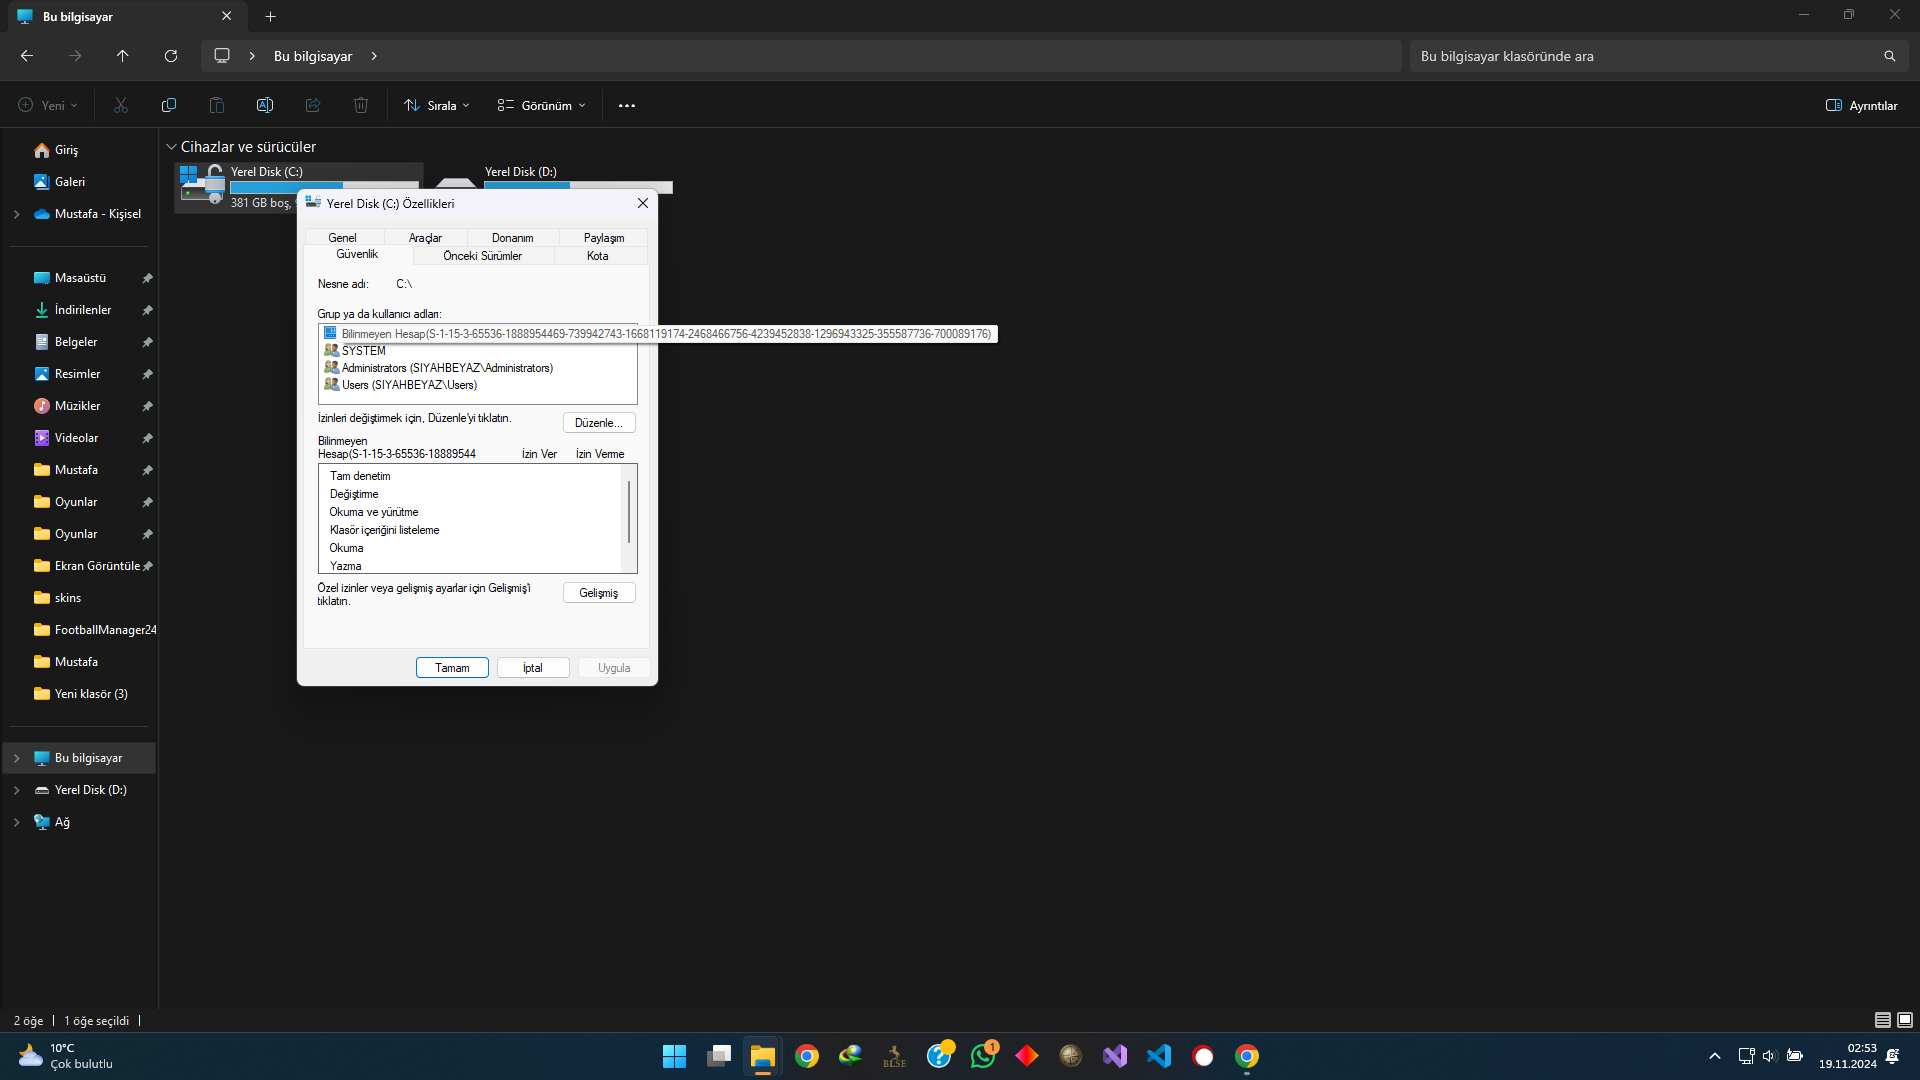
Task: Expand address bar chevron after Bu bilgisayar
Action: click(374, 56)
